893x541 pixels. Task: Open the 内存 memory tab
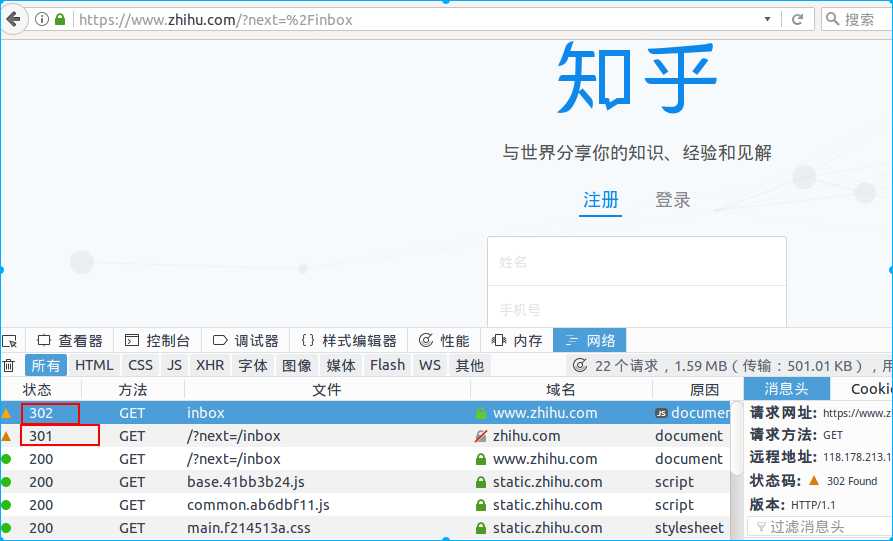(517, 341)
